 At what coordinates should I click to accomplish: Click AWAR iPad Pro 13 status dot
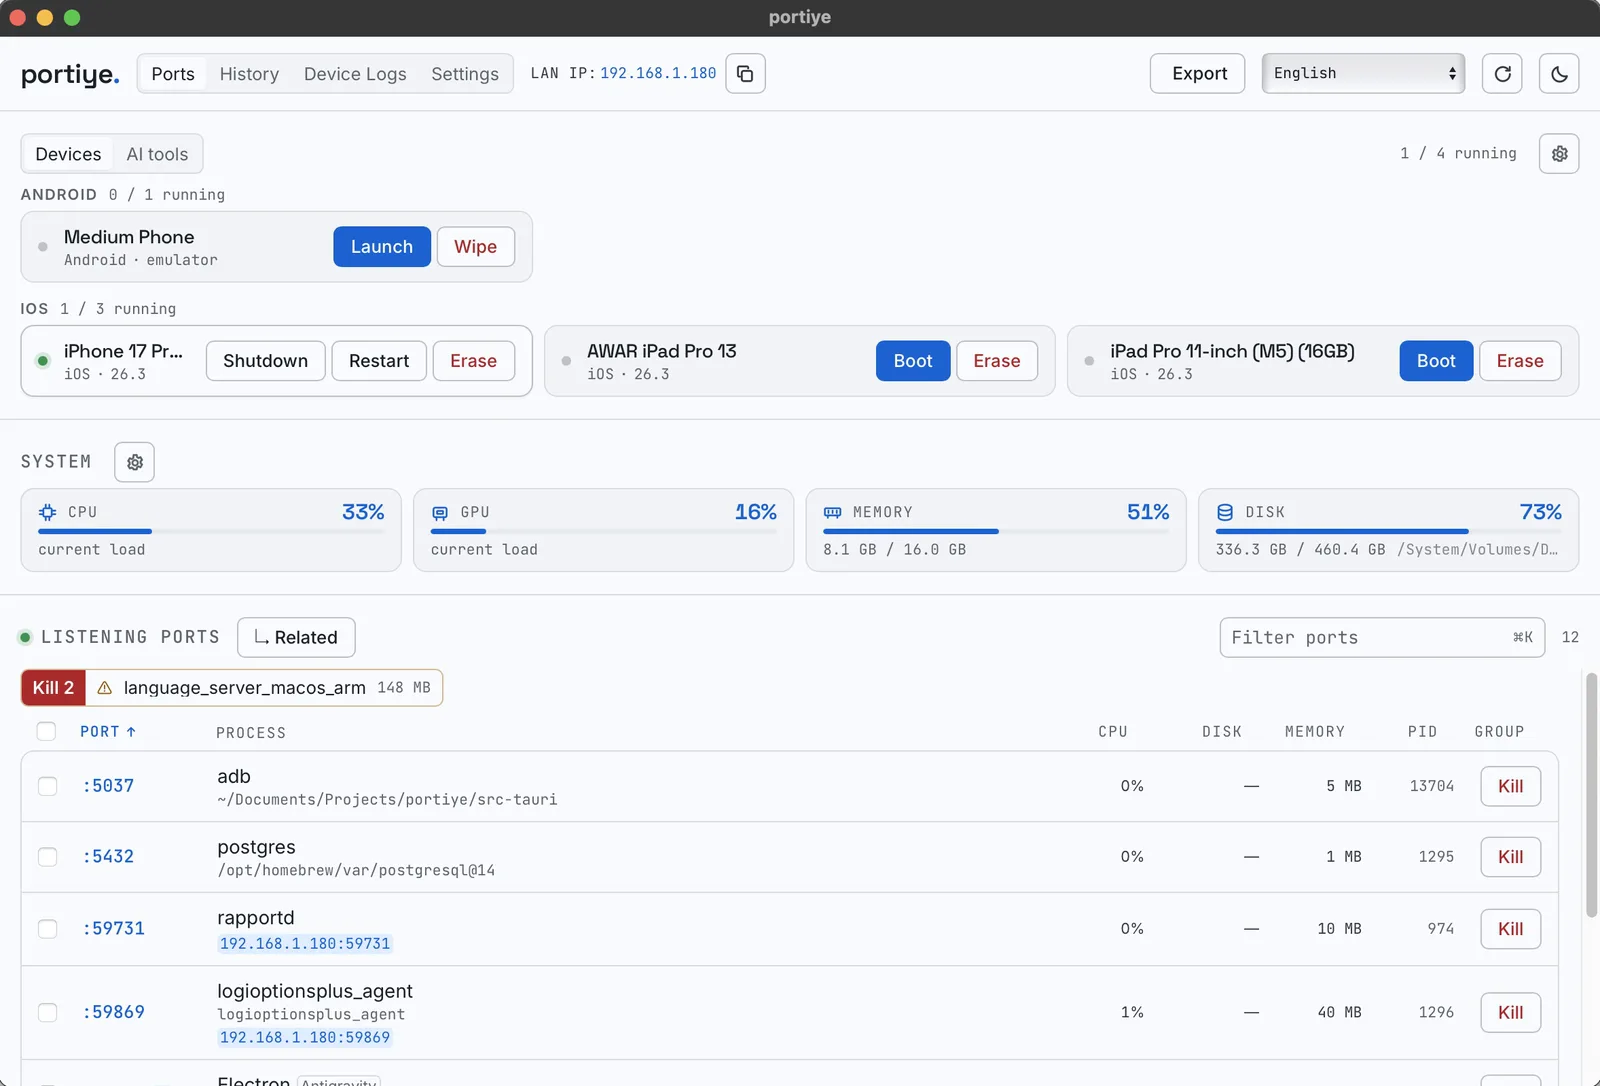tap(566, 361)
